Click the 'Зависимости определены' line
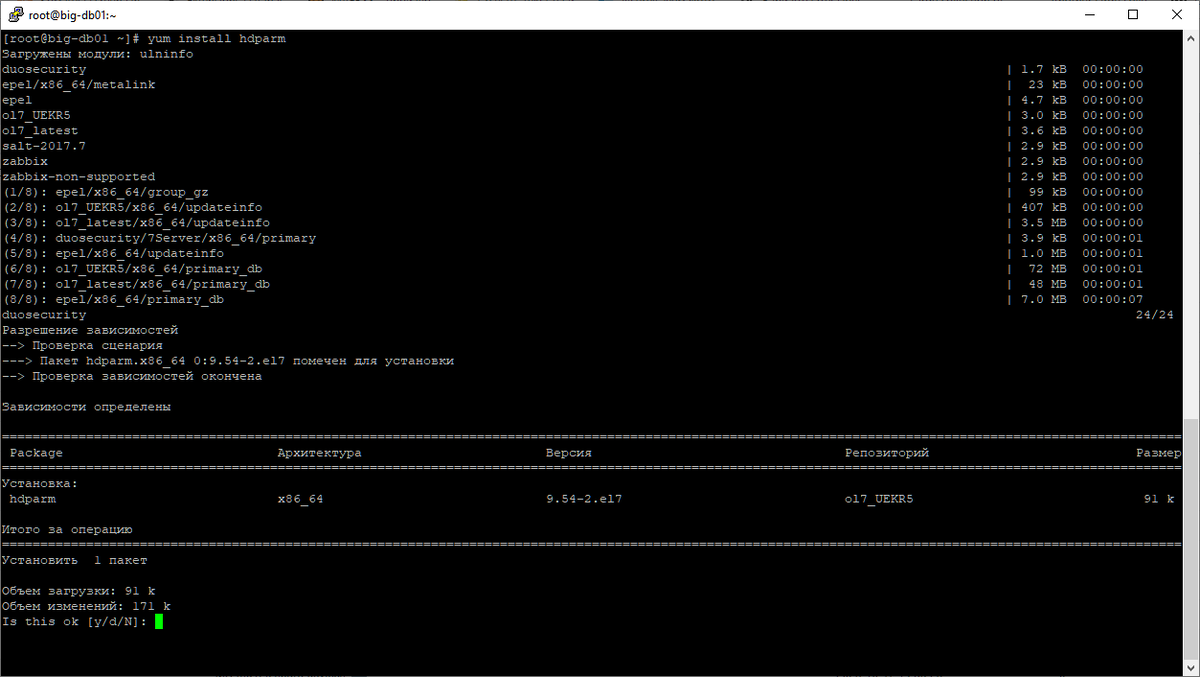Image resolution: width=1200 pixels, height=677 pixels. (x=86, y=407)
